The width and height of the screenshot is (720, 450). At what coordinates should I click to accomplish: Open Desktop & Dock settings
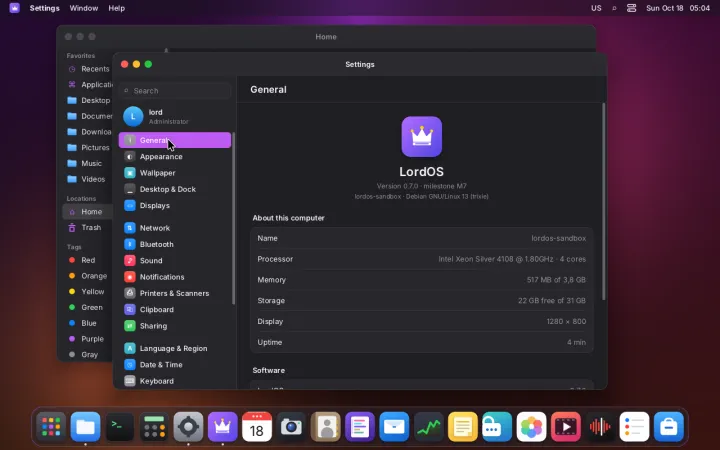pos(174,189)
